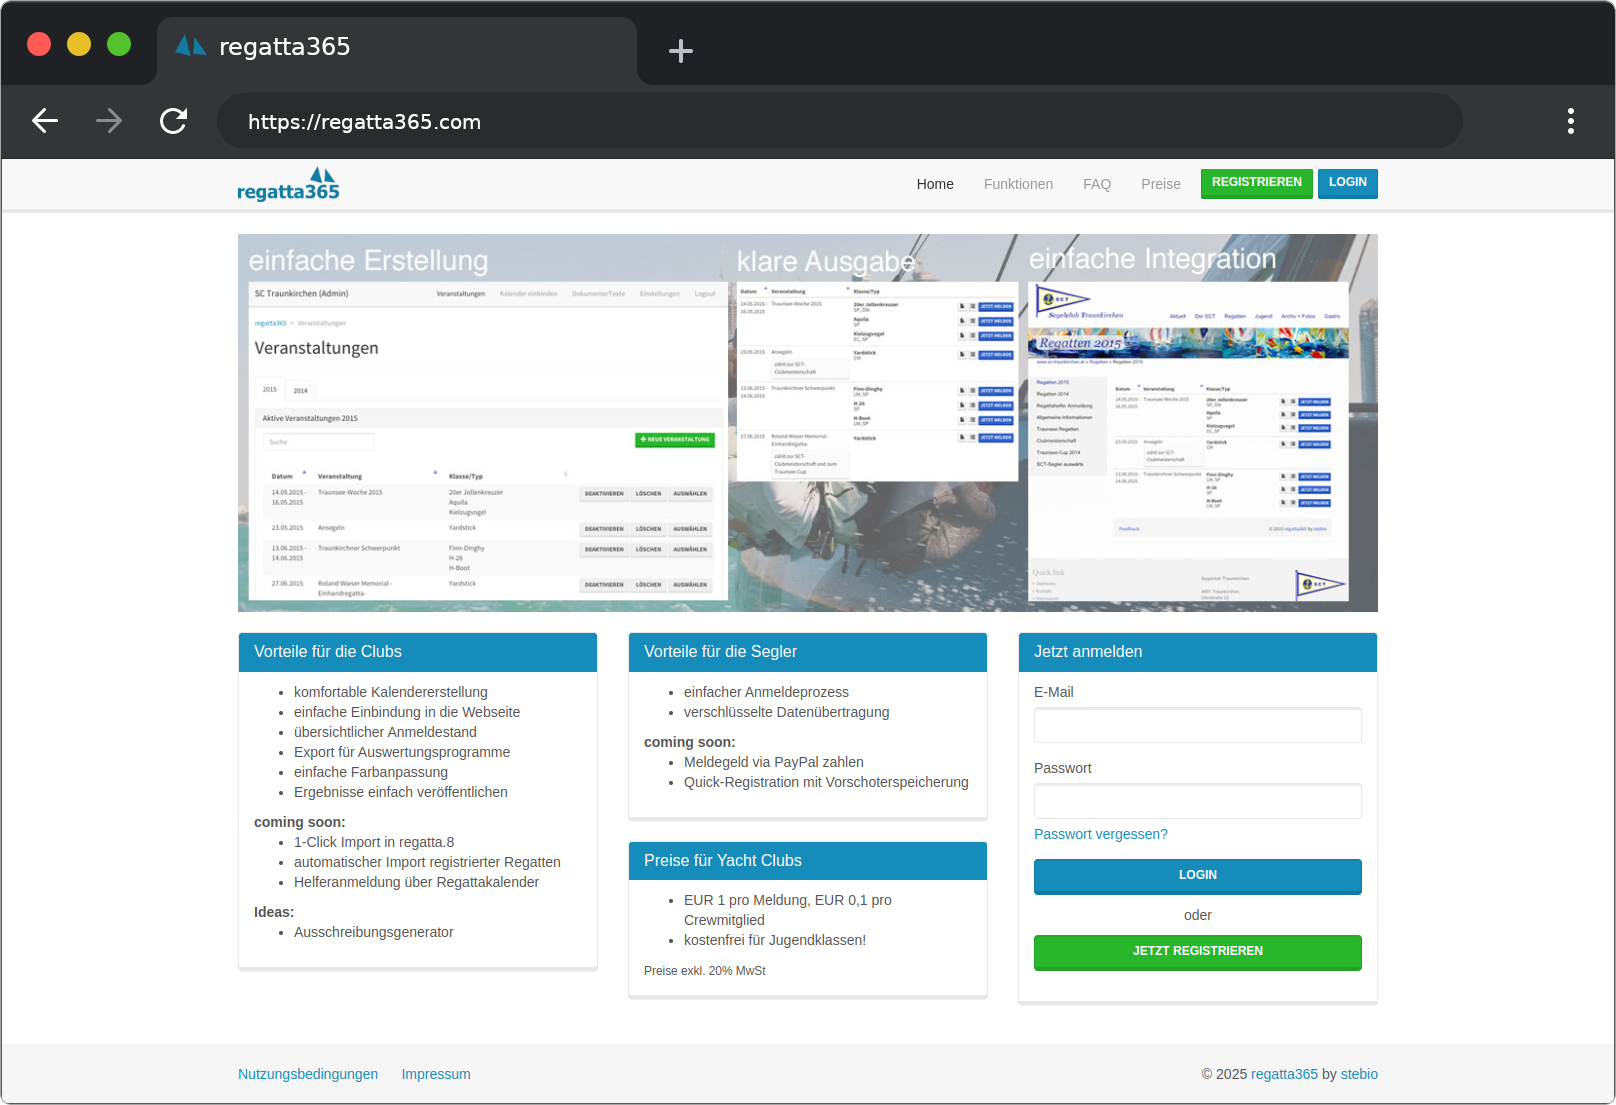1616x1105 pixels.
Task: Reload the page with refresh icon
Action: pos(174,121)
